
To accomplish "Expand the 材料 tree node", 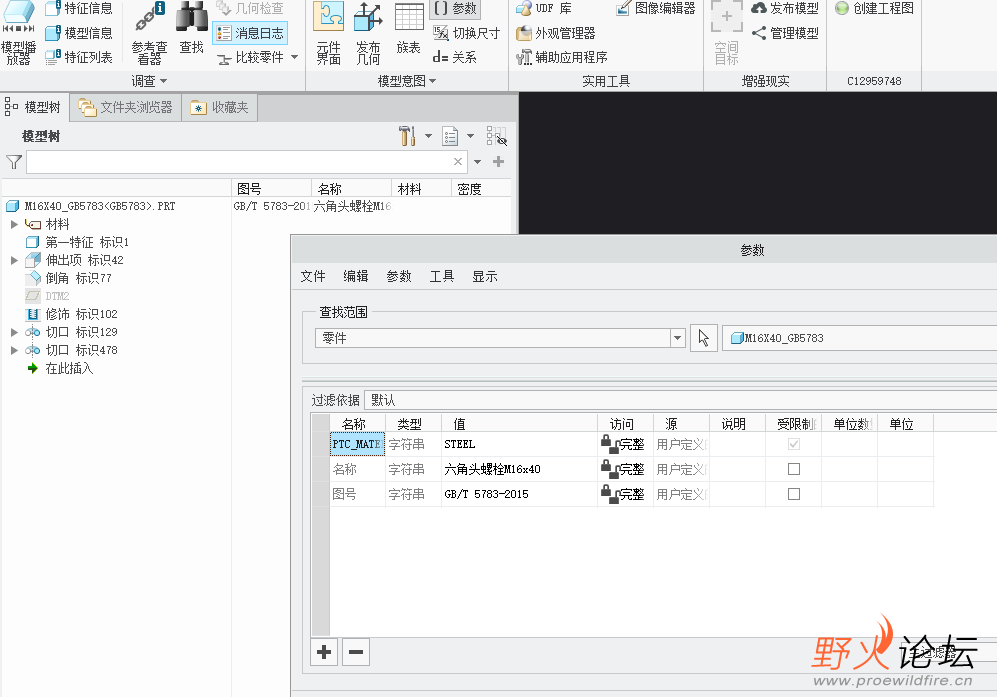I will pyautogui.click(x=14, y=224).
